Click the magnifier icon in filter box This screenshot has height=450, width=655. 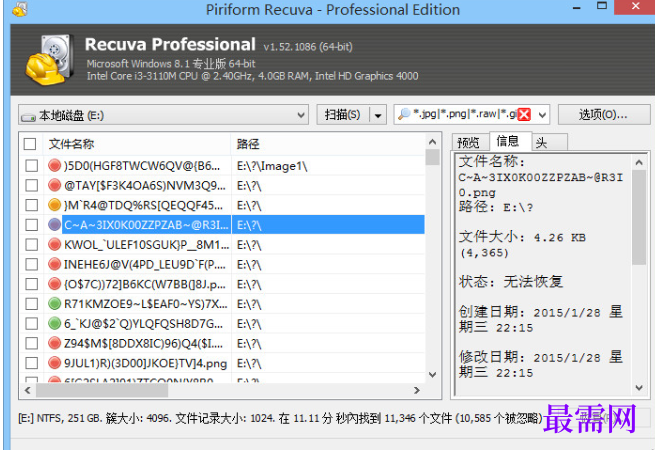404,114
